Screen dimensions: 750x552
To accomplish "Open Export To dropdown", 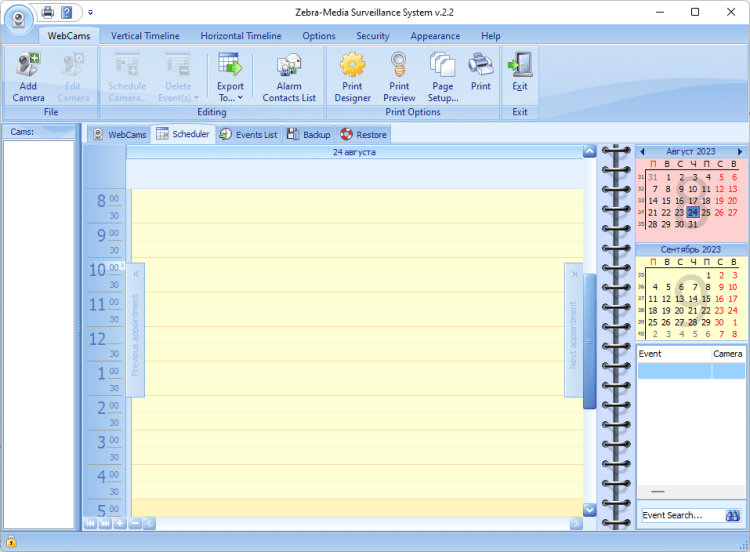I will click(230, 77).
